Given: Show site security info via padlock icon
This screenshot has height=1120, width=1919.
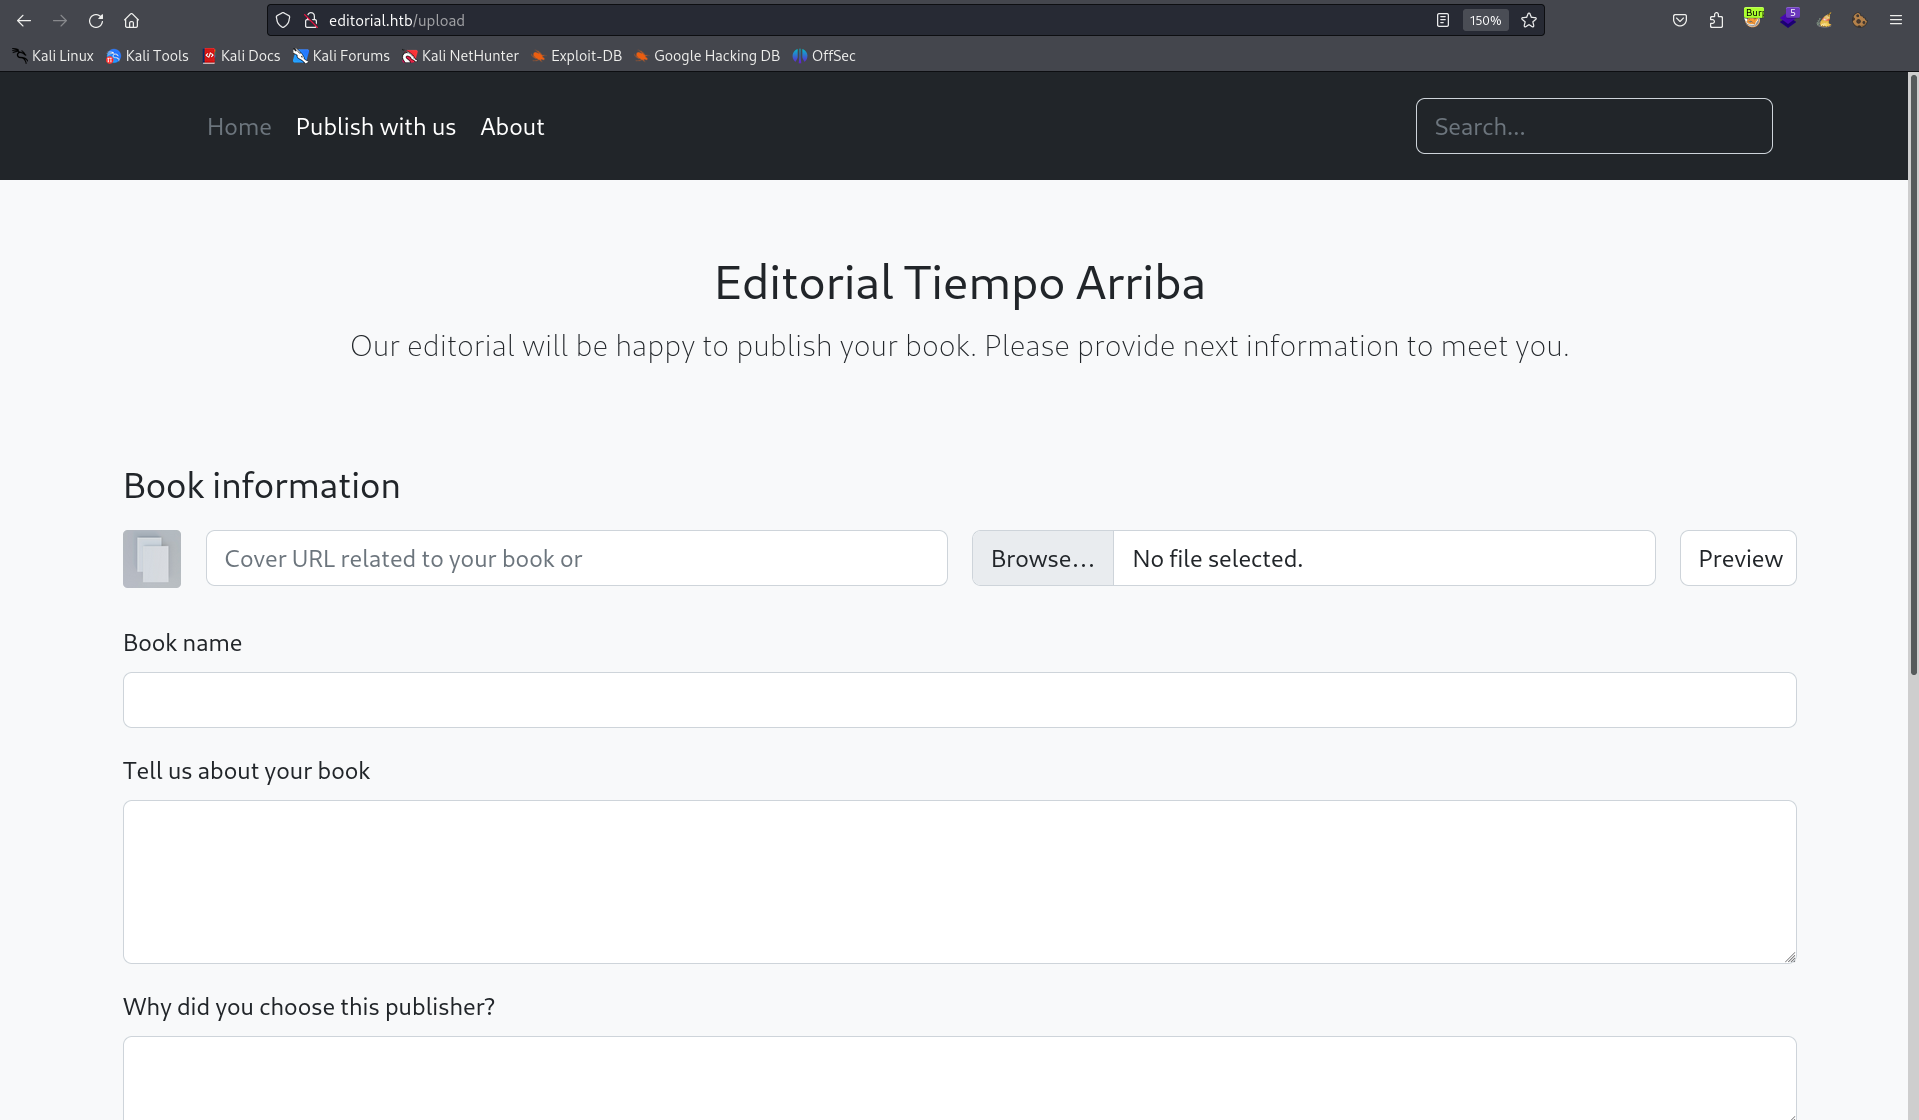Looking at the screenshot, I should click(311, 20).
